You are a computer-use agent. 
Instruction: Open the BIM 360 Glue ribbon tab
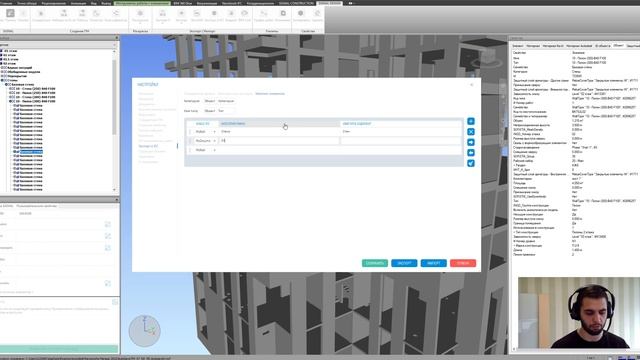[182, 3]
